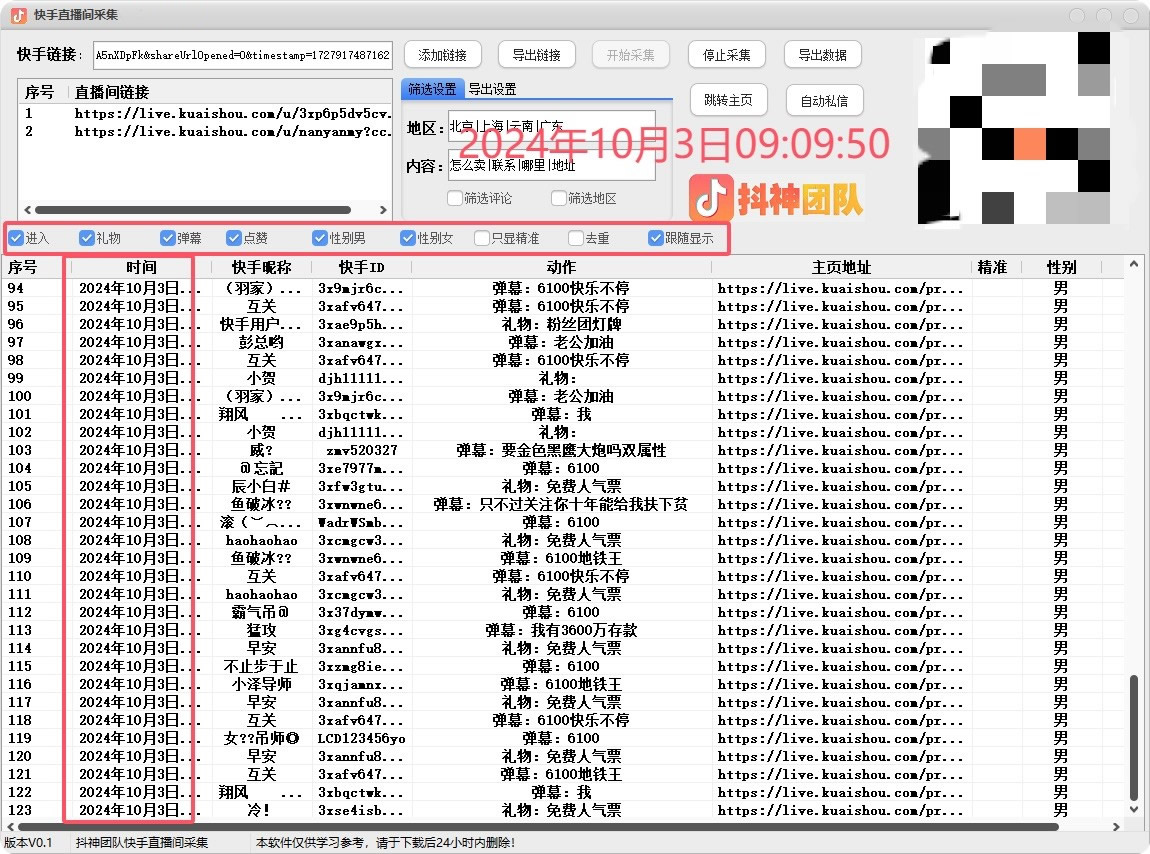
Task: Click the data table scroll-down arrow
Action: (x=1134, y=809)
